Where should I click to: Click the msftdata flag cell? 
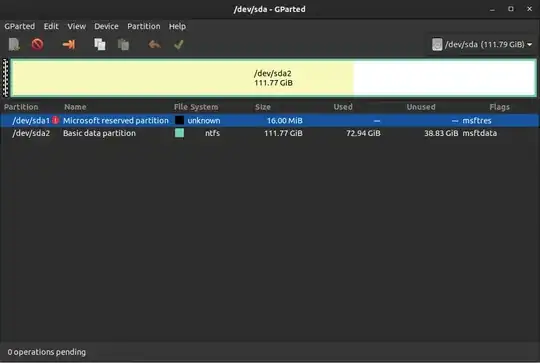[x=479, y=133]
